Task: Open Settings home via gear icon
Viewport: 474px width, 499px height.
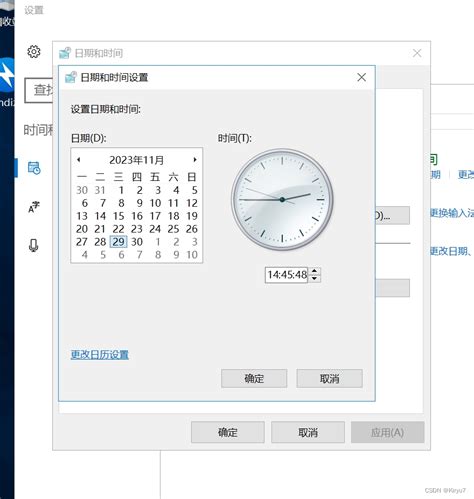Action: 34,52
